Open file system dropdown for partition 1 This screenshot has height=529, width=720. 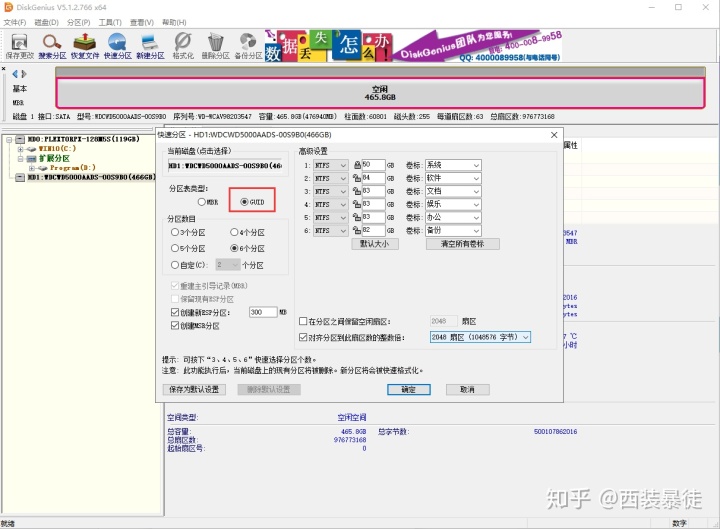click(x=331, y=165)
